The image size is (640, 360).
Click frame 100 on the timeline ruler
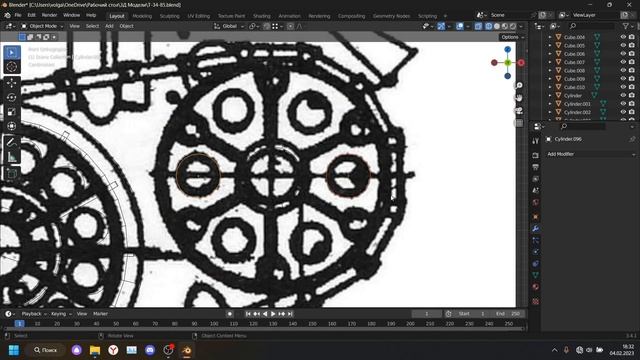pyautogui.click(x=214, y=324)
